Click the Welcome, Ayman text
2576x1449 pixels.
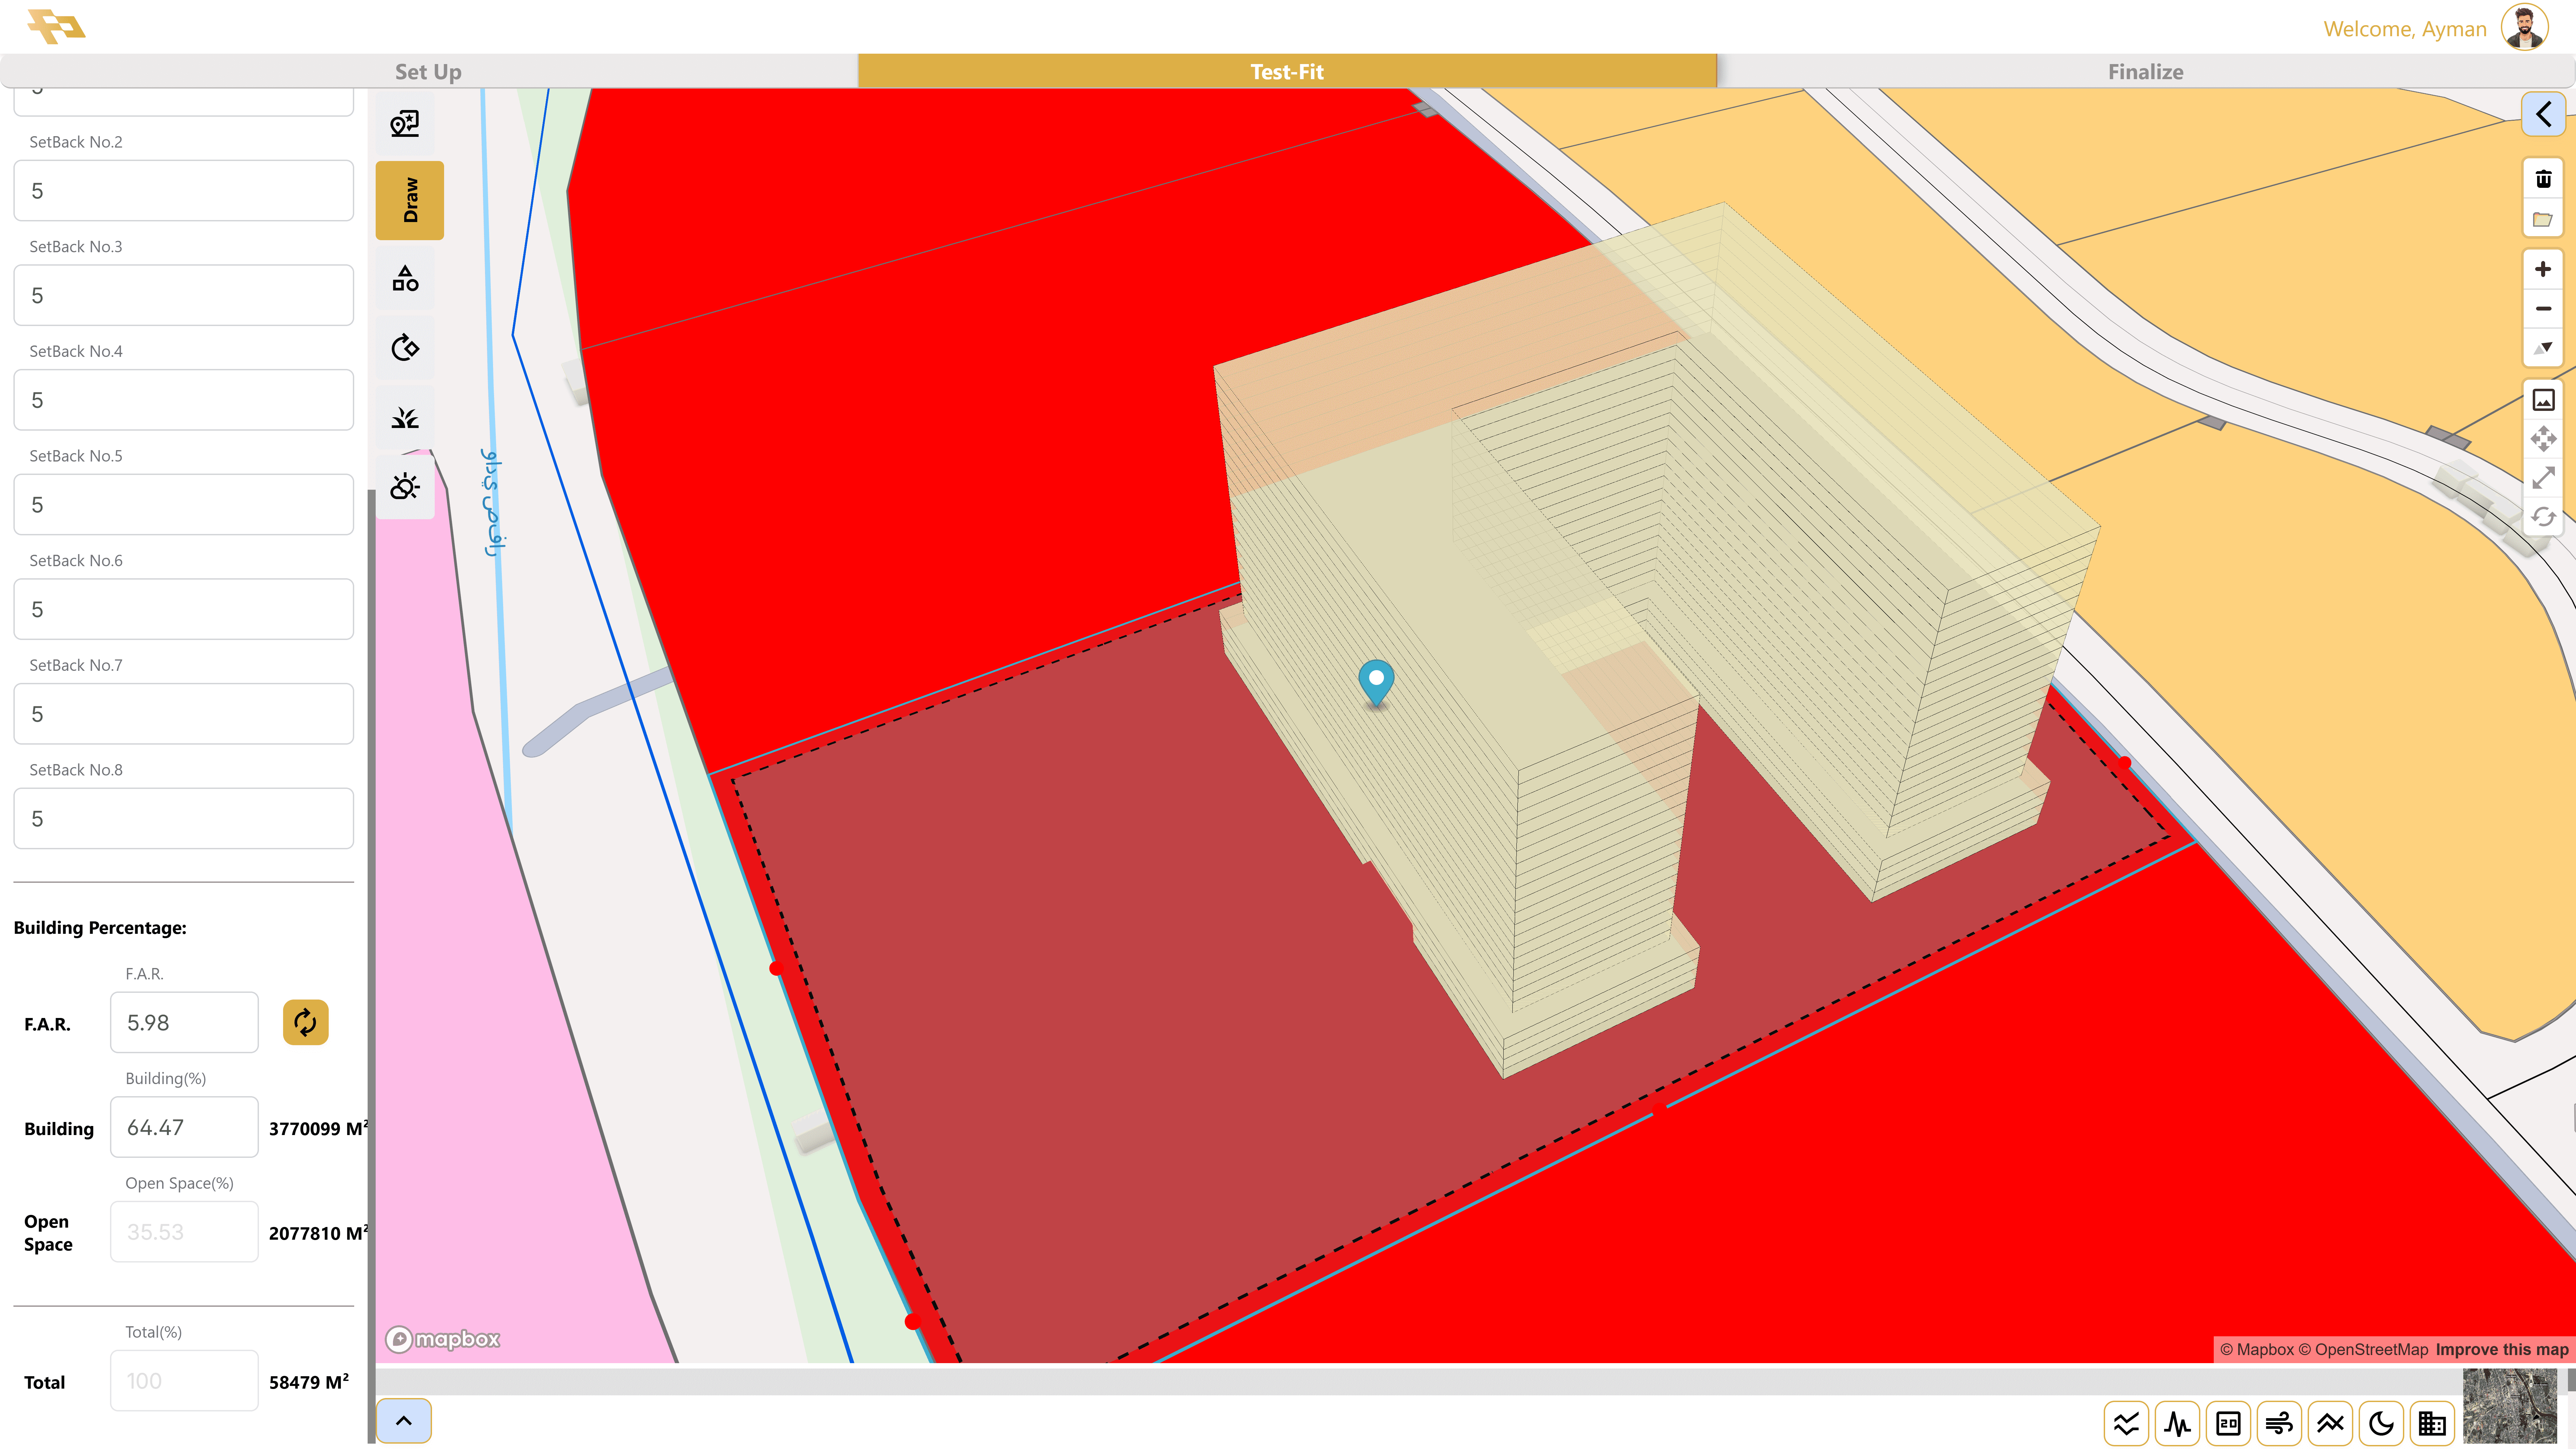(2405, 29)
